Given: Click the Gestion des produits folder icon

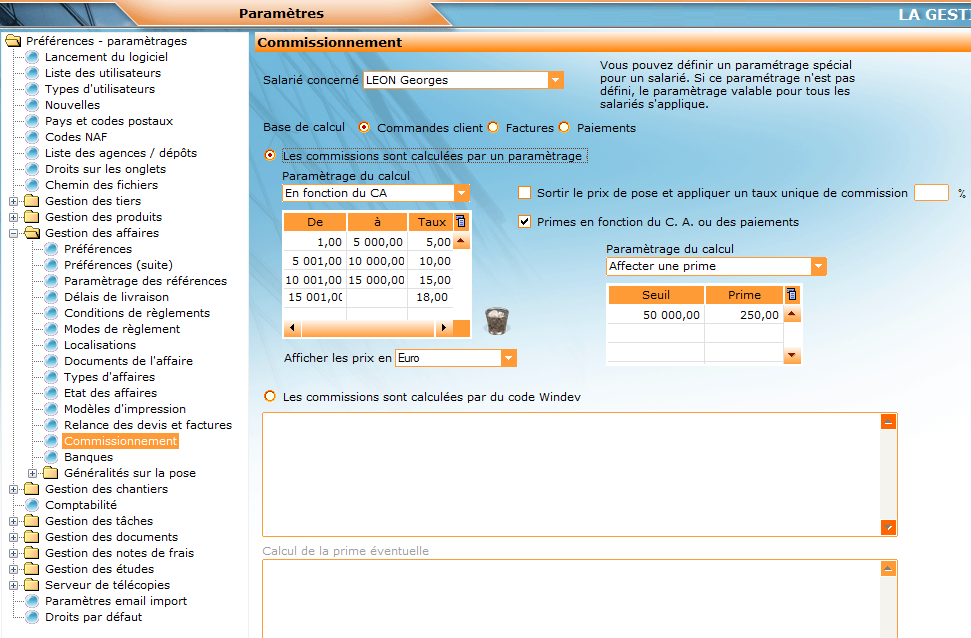Looking at the screenshot, I should (x=32, y=217).
